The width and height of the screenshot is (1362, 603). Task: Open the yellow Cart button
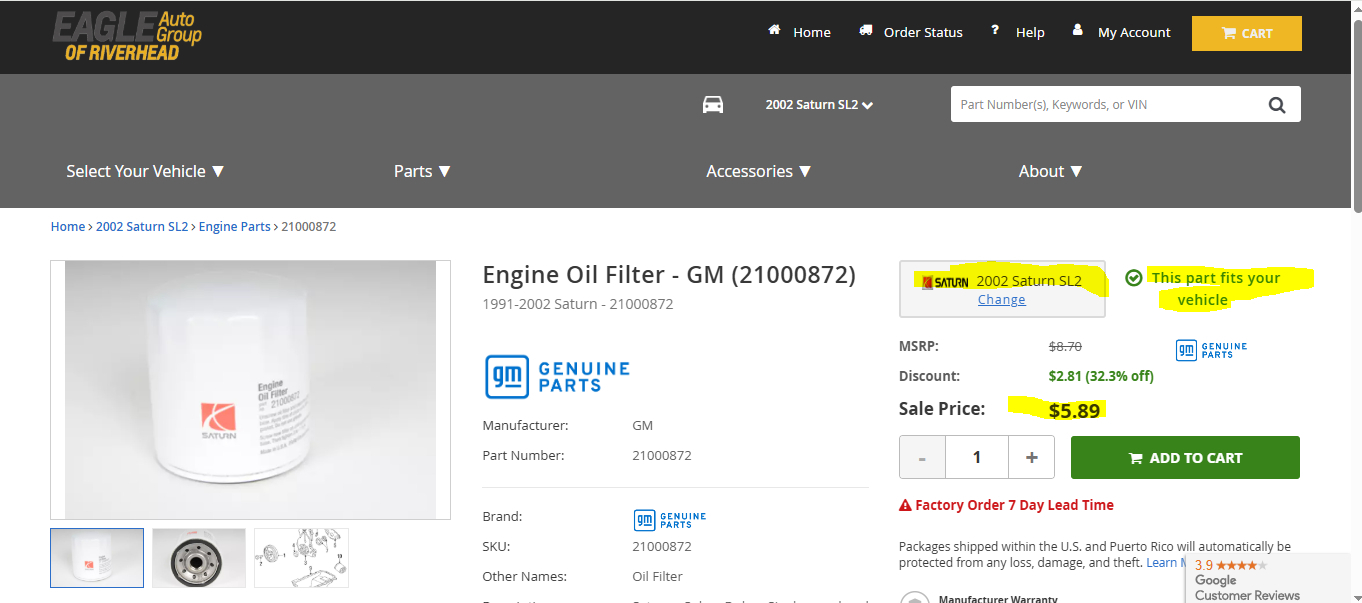(1246, 33)
